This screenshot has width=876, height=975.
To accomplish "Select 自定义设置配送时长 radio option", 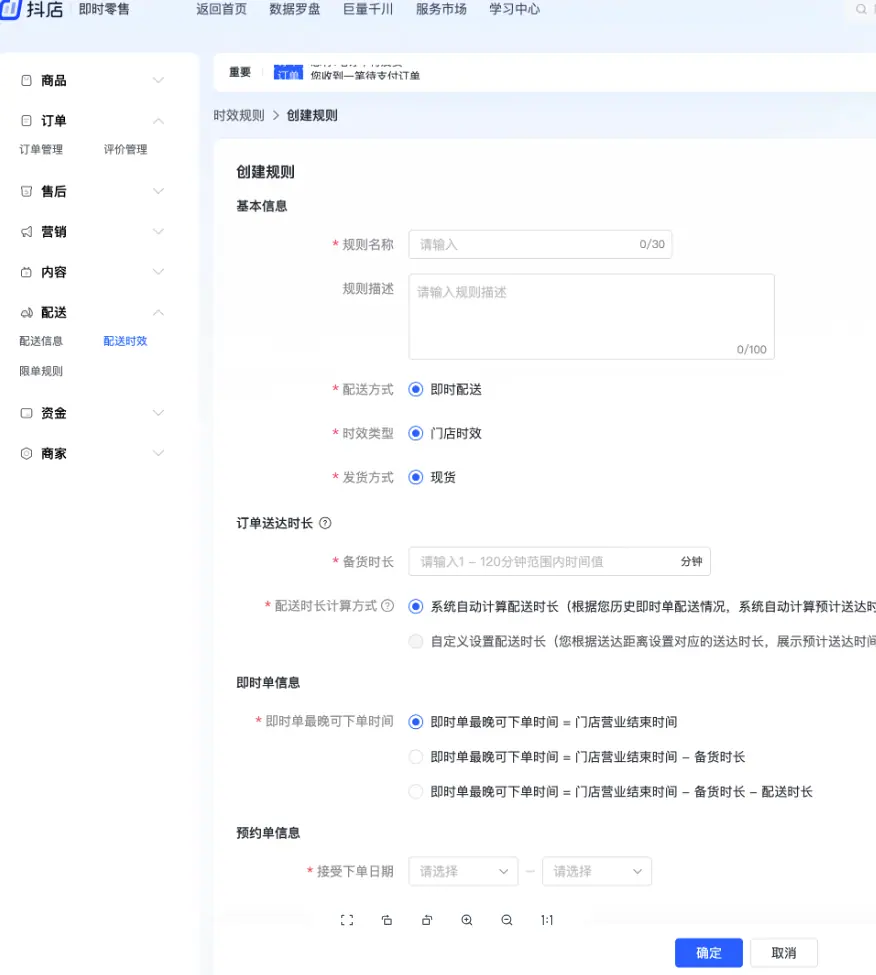I will (x=416, y=641).
